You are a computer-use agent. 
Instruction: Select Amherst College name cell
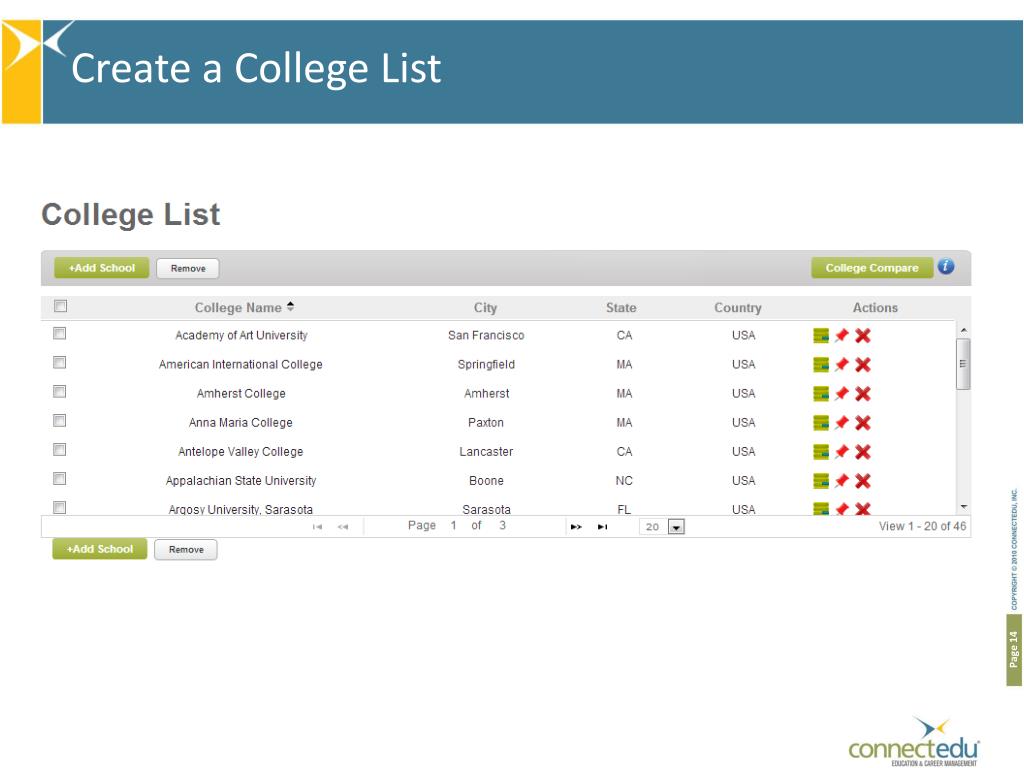click(x=241, y=394)
